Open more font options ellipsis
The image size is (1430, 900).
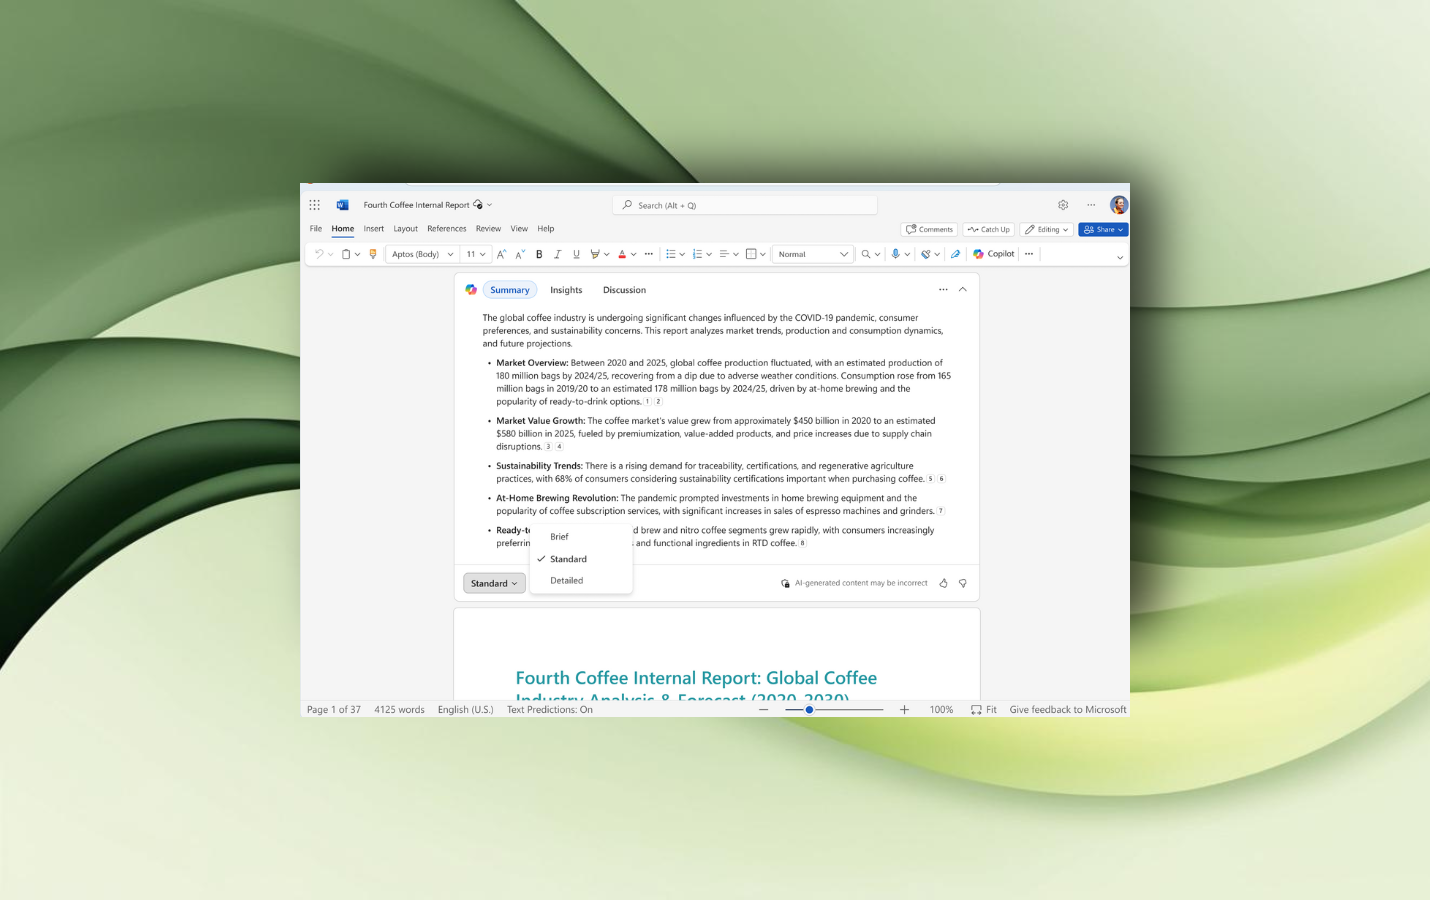pyautogui.click(x=649, y=254)
